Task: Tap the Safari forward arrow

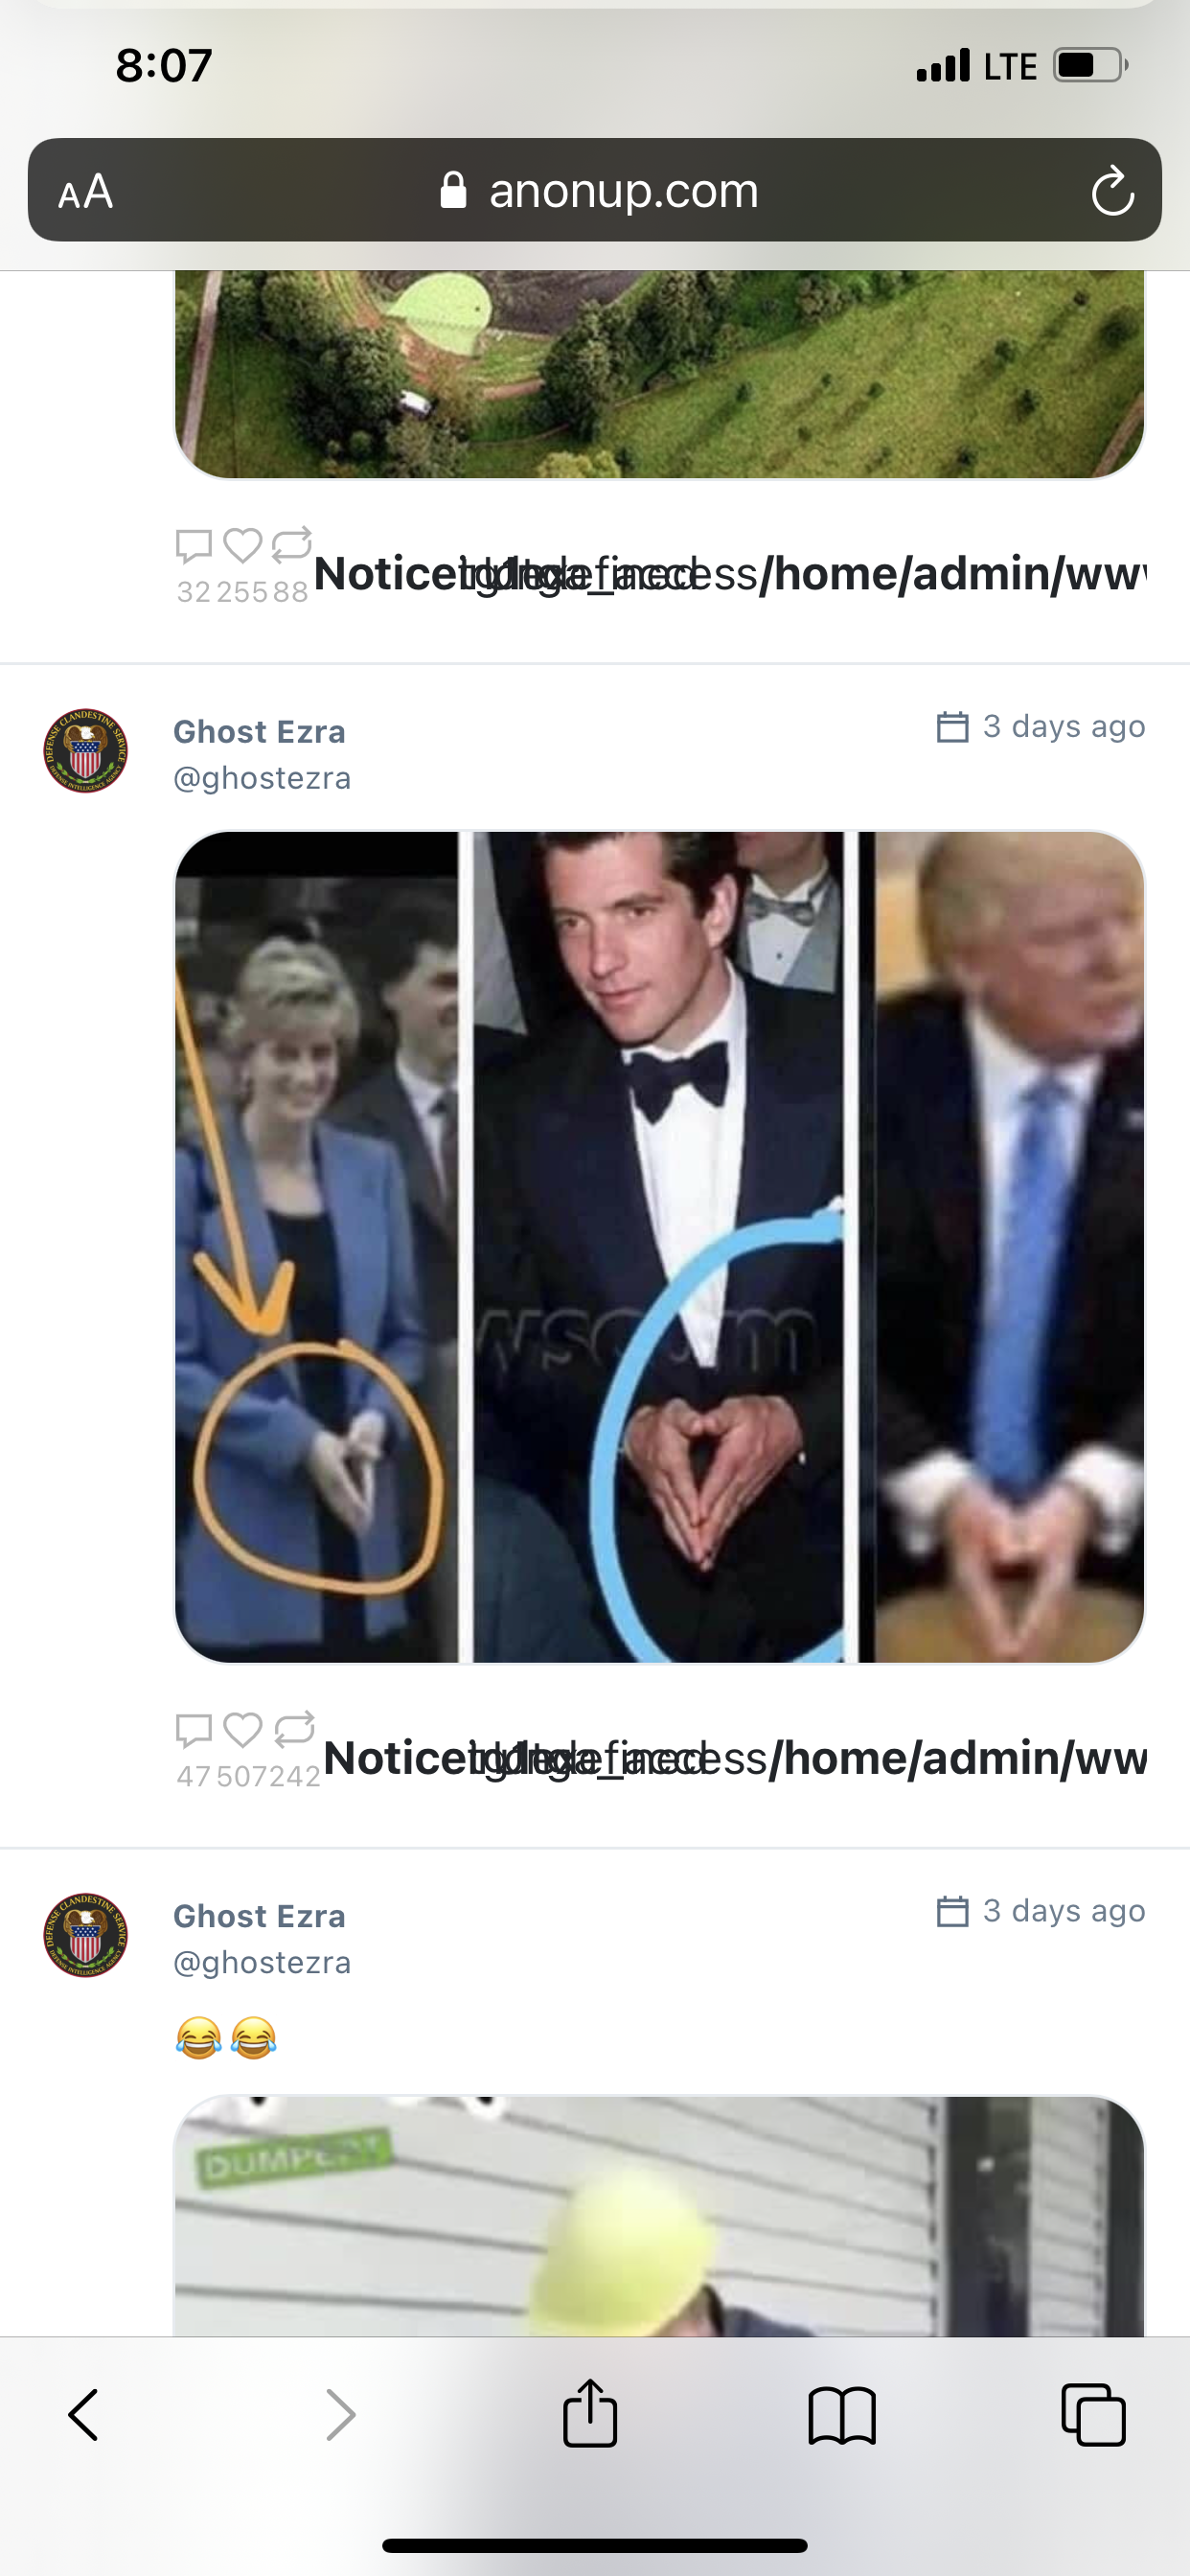Action: point(340,2415)
